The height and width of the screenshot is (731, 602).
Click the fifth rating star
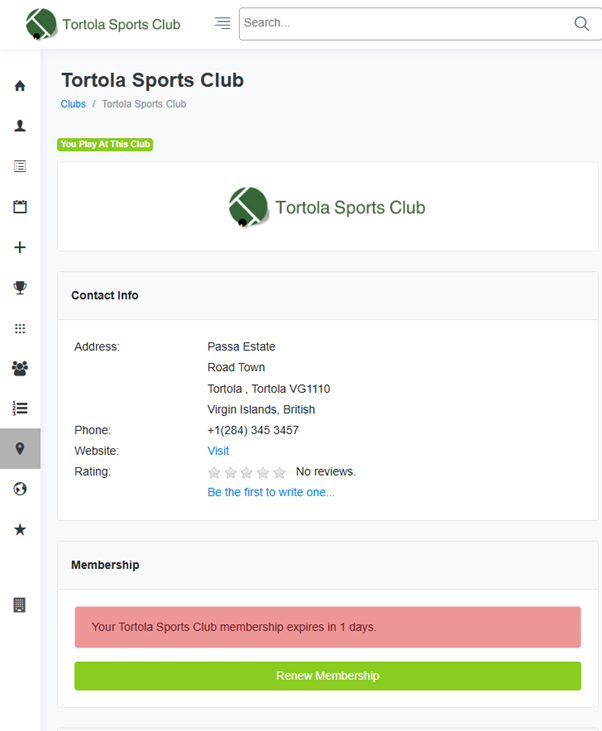[279, 472]
